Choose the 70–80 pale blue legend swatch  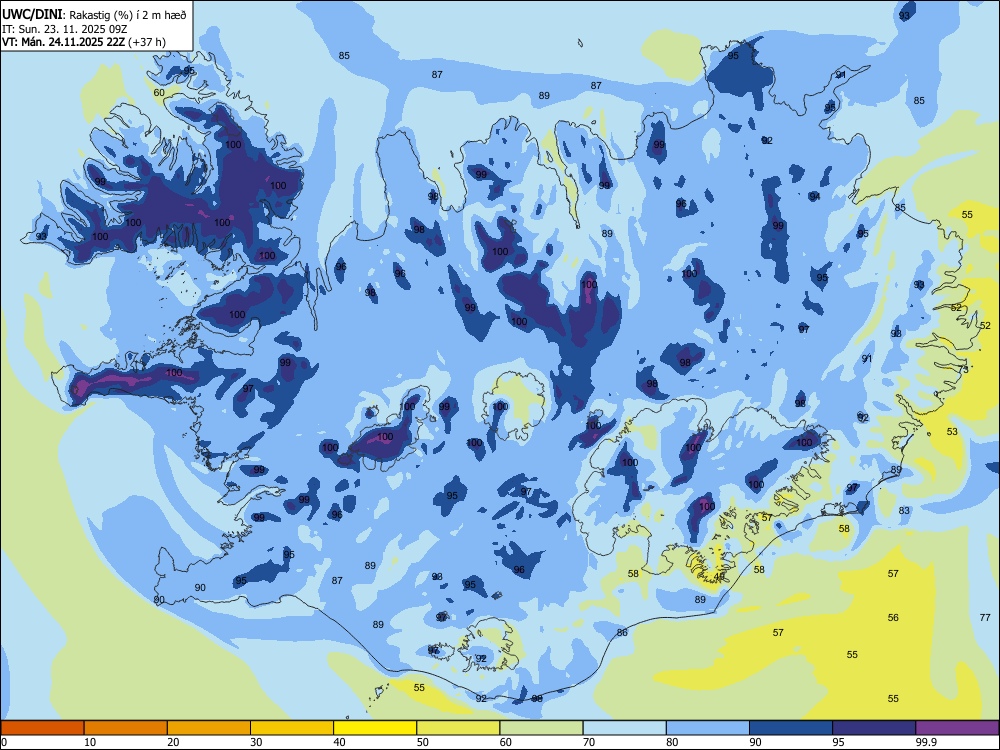click(x=624, y=728)
